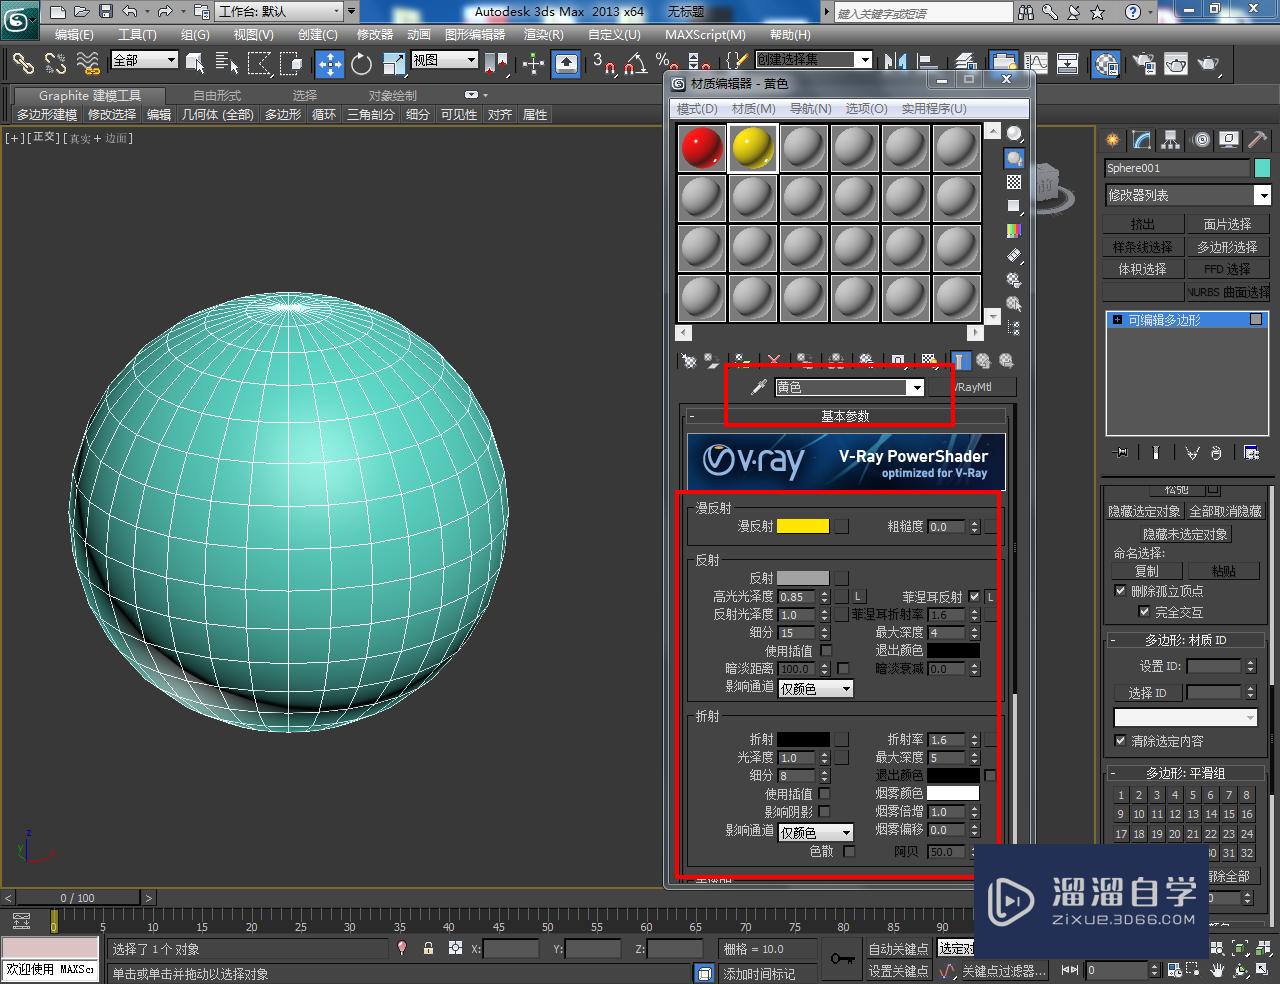
Task: Toggle the 清除选定内容 checkbox
Action: click(1120, 741)
